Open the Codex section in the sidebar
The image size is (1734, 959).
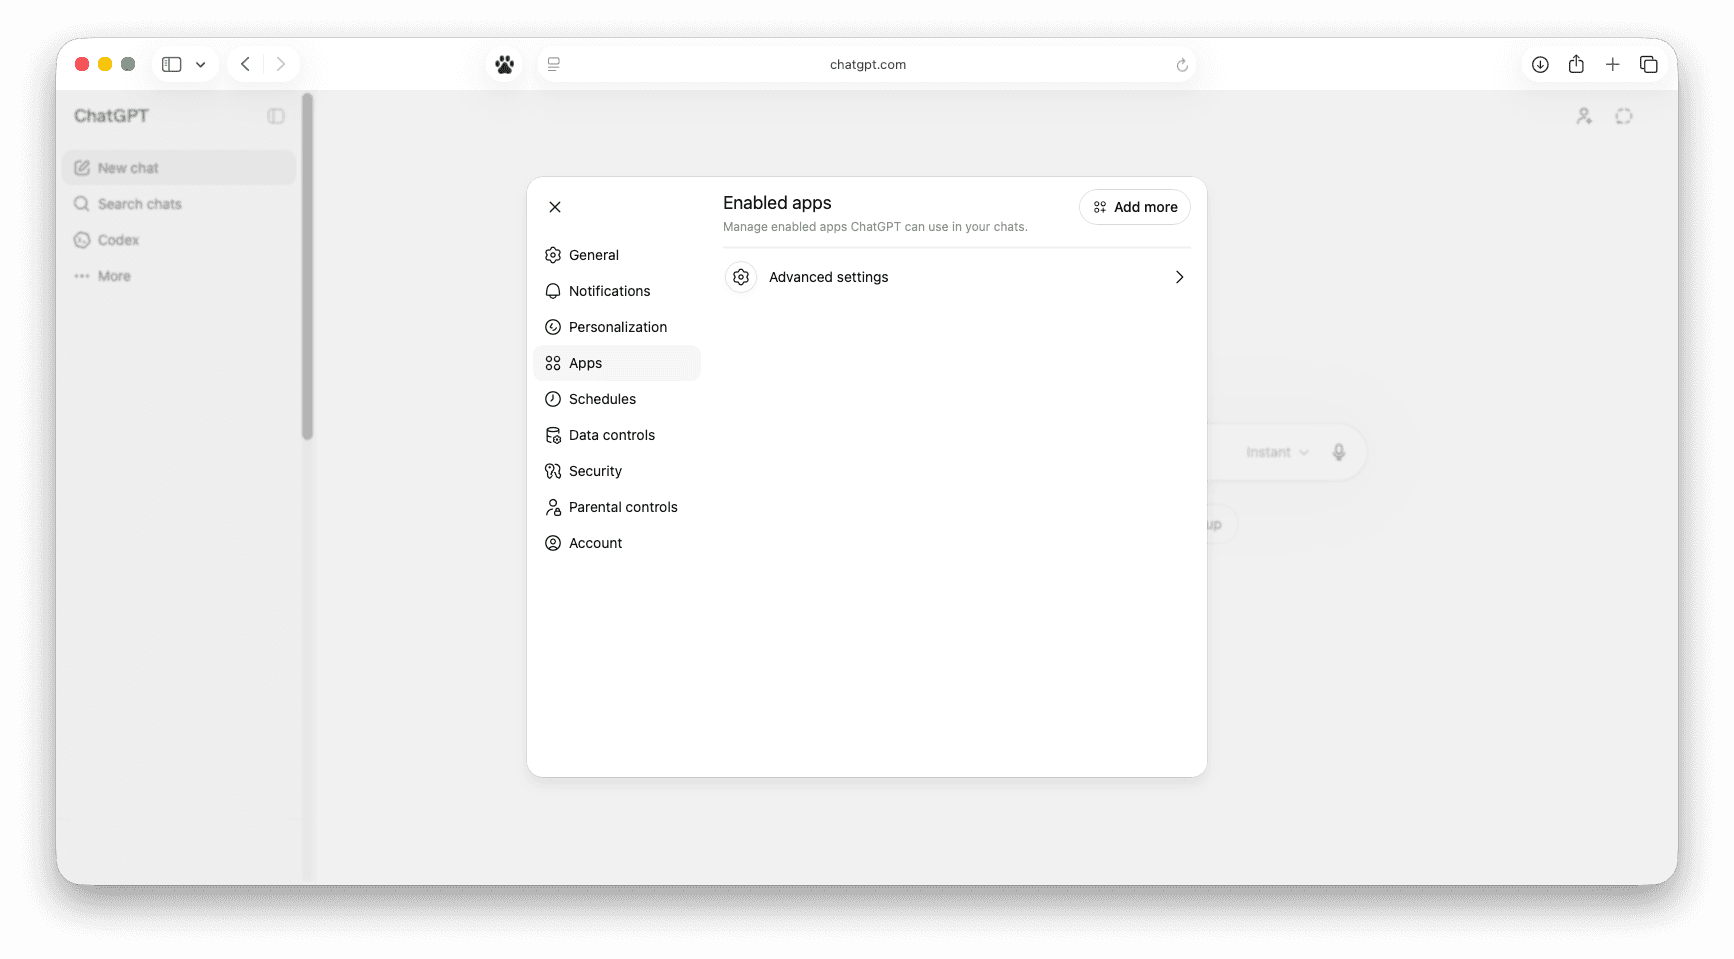pyautogui.click(x=117, y=240)
